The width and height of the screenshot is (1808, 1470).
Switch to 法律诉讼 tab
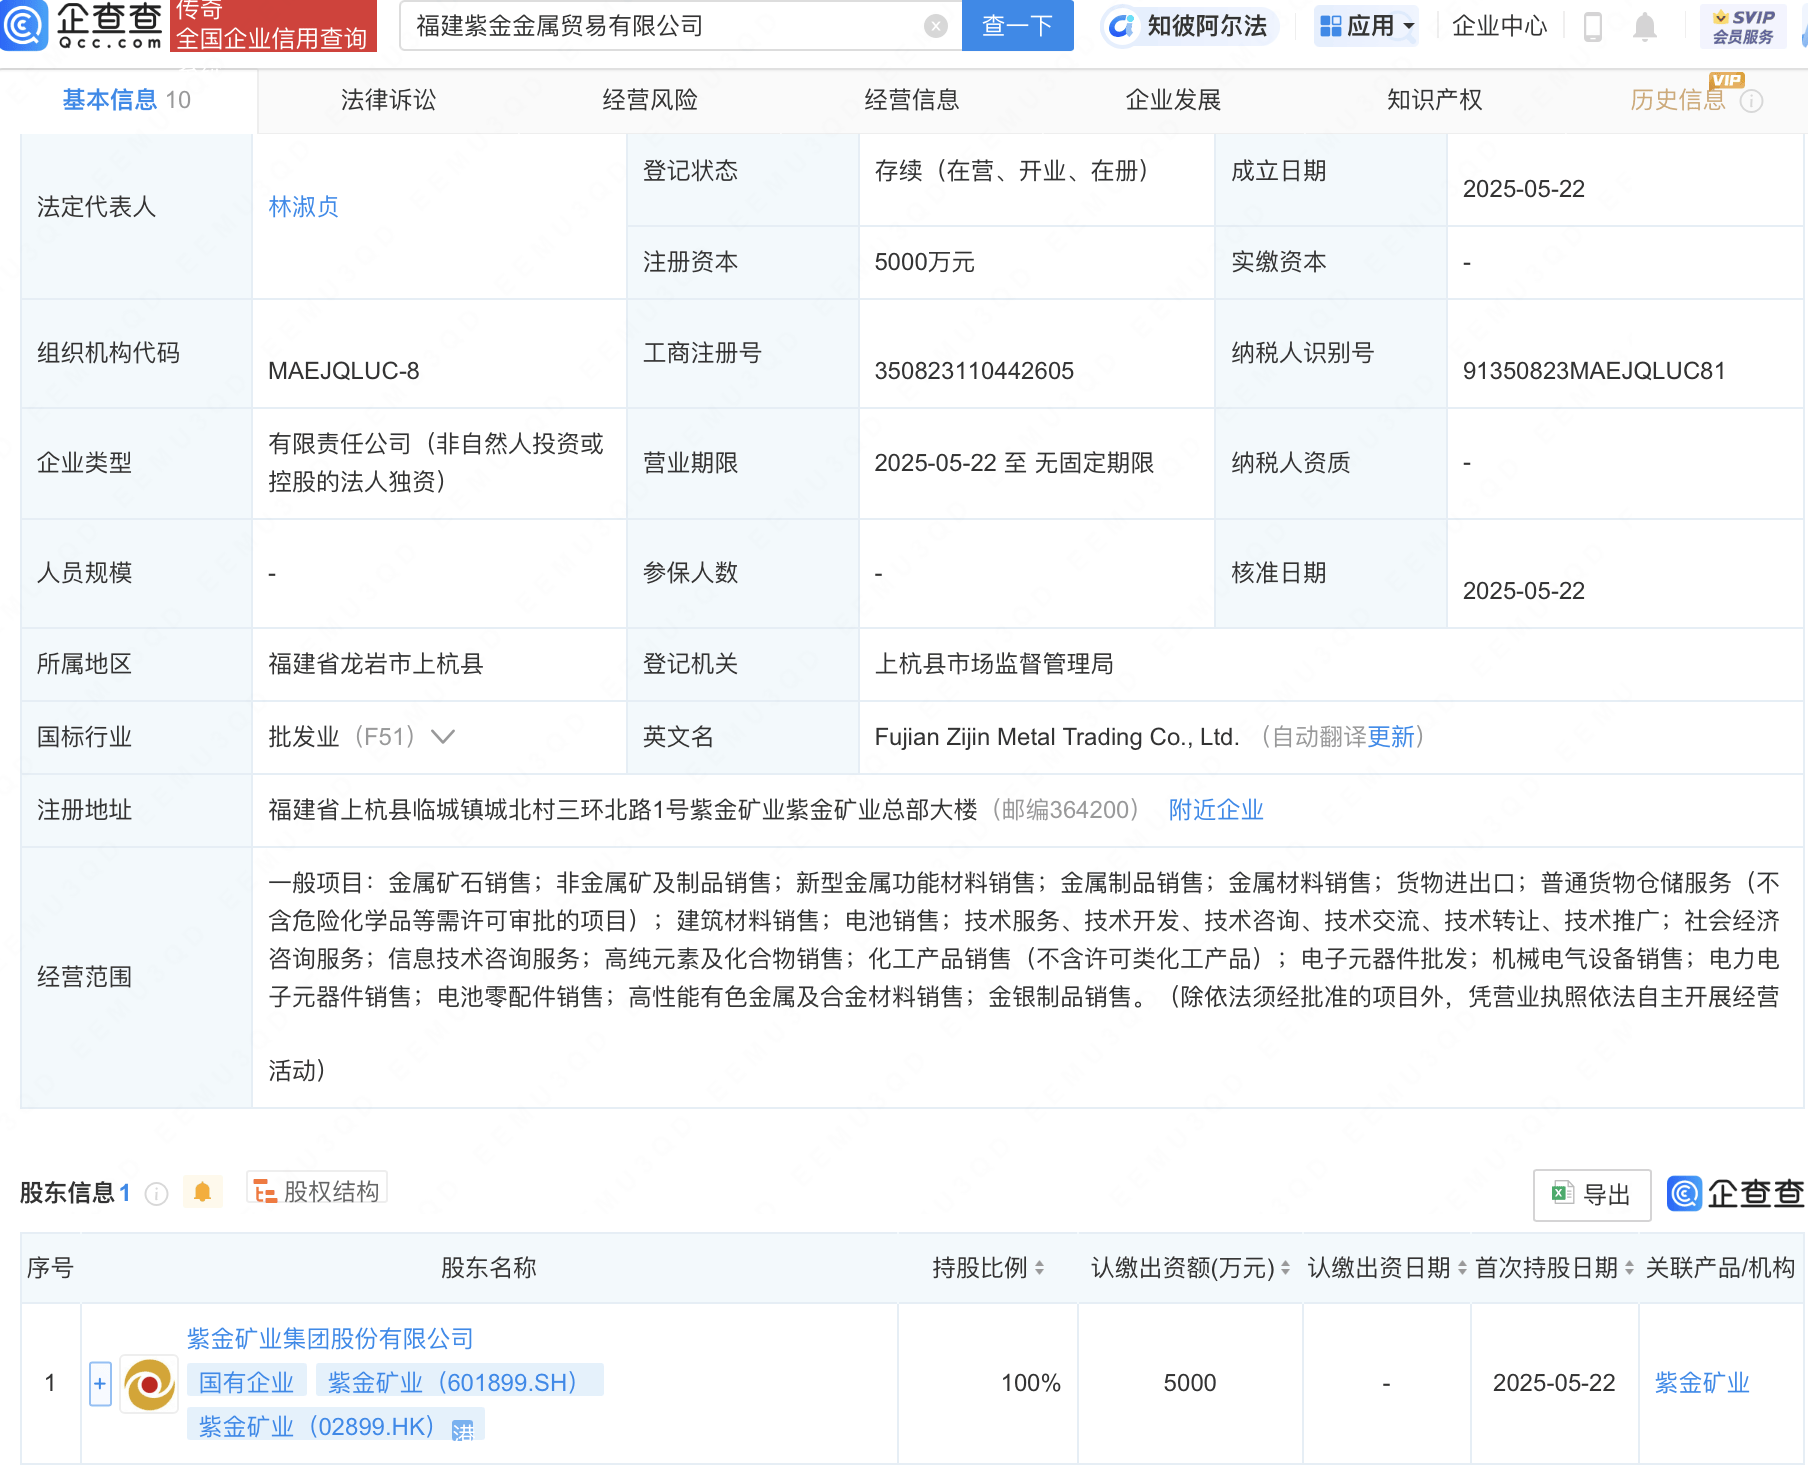[388, 100]
